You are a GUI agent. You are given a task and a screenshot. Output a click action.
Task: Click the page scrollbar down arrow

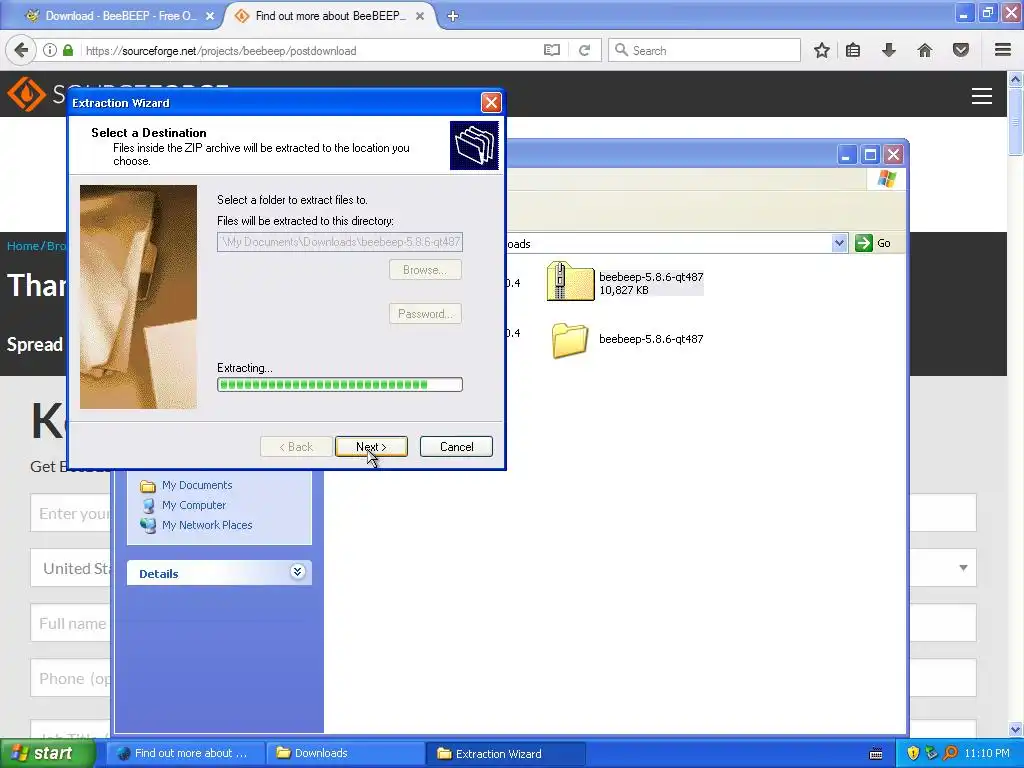click(1016, 729)
